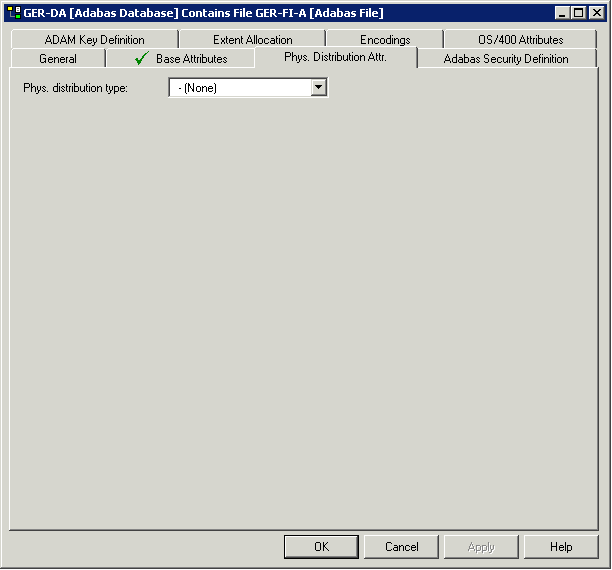The height and width of the screenshot is (570, 612).
Task: Click the green checkmark on Base Attributes
Action: point(141,59)
